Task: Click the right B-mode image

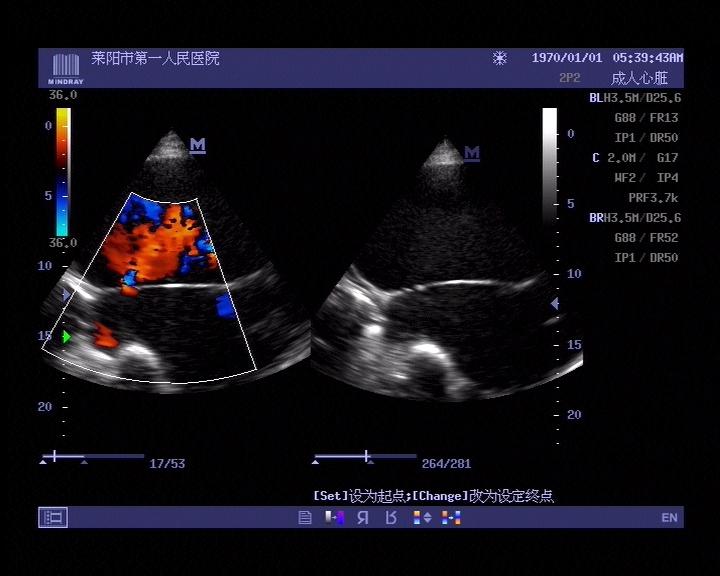Action: tap(448, 269)
